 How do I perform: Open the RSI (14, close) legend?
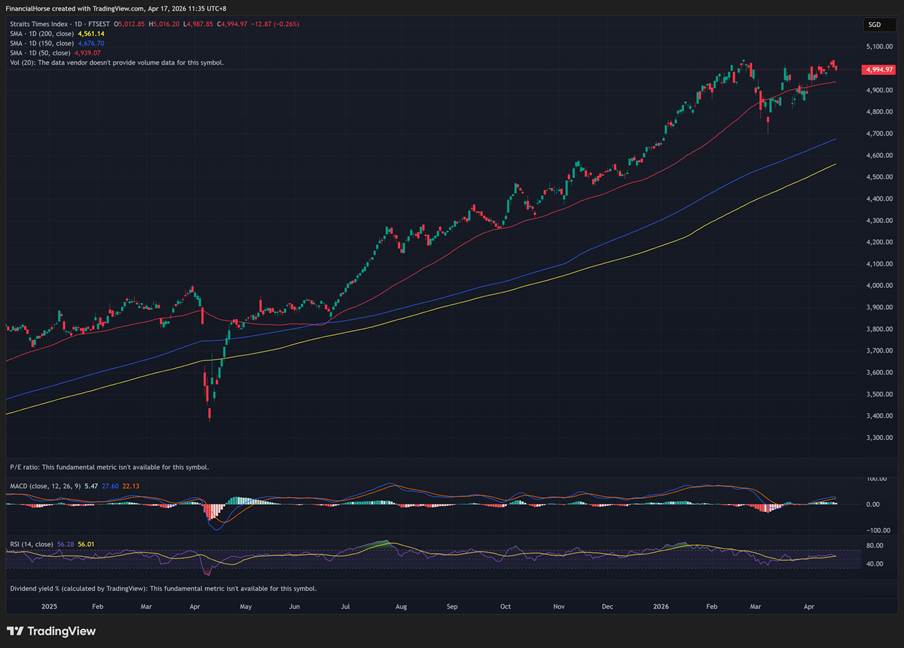click(32, 544)
